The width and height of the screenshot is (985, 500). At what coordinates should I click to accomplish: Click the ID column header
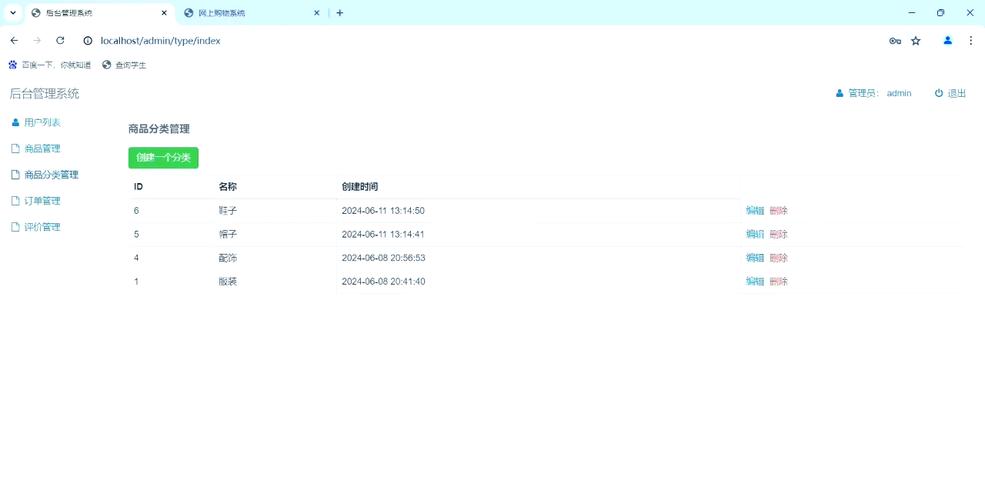(x=138, y=187)
